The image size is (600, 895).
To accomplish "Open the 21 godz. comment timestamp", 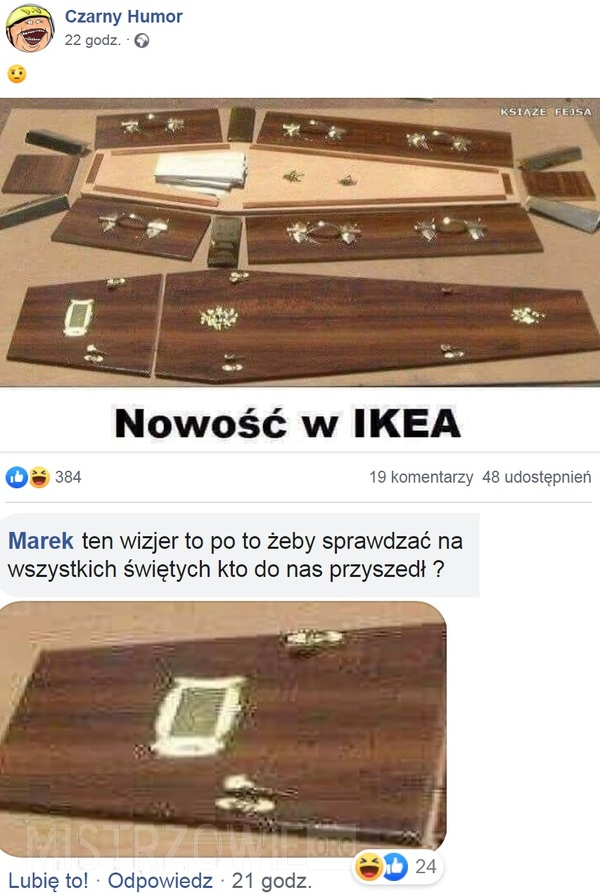I will [x=272, y=880].
